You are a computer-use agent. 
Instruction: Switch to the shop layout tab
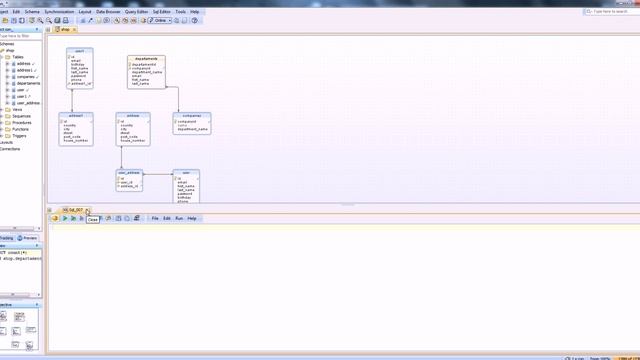point(65,29)
